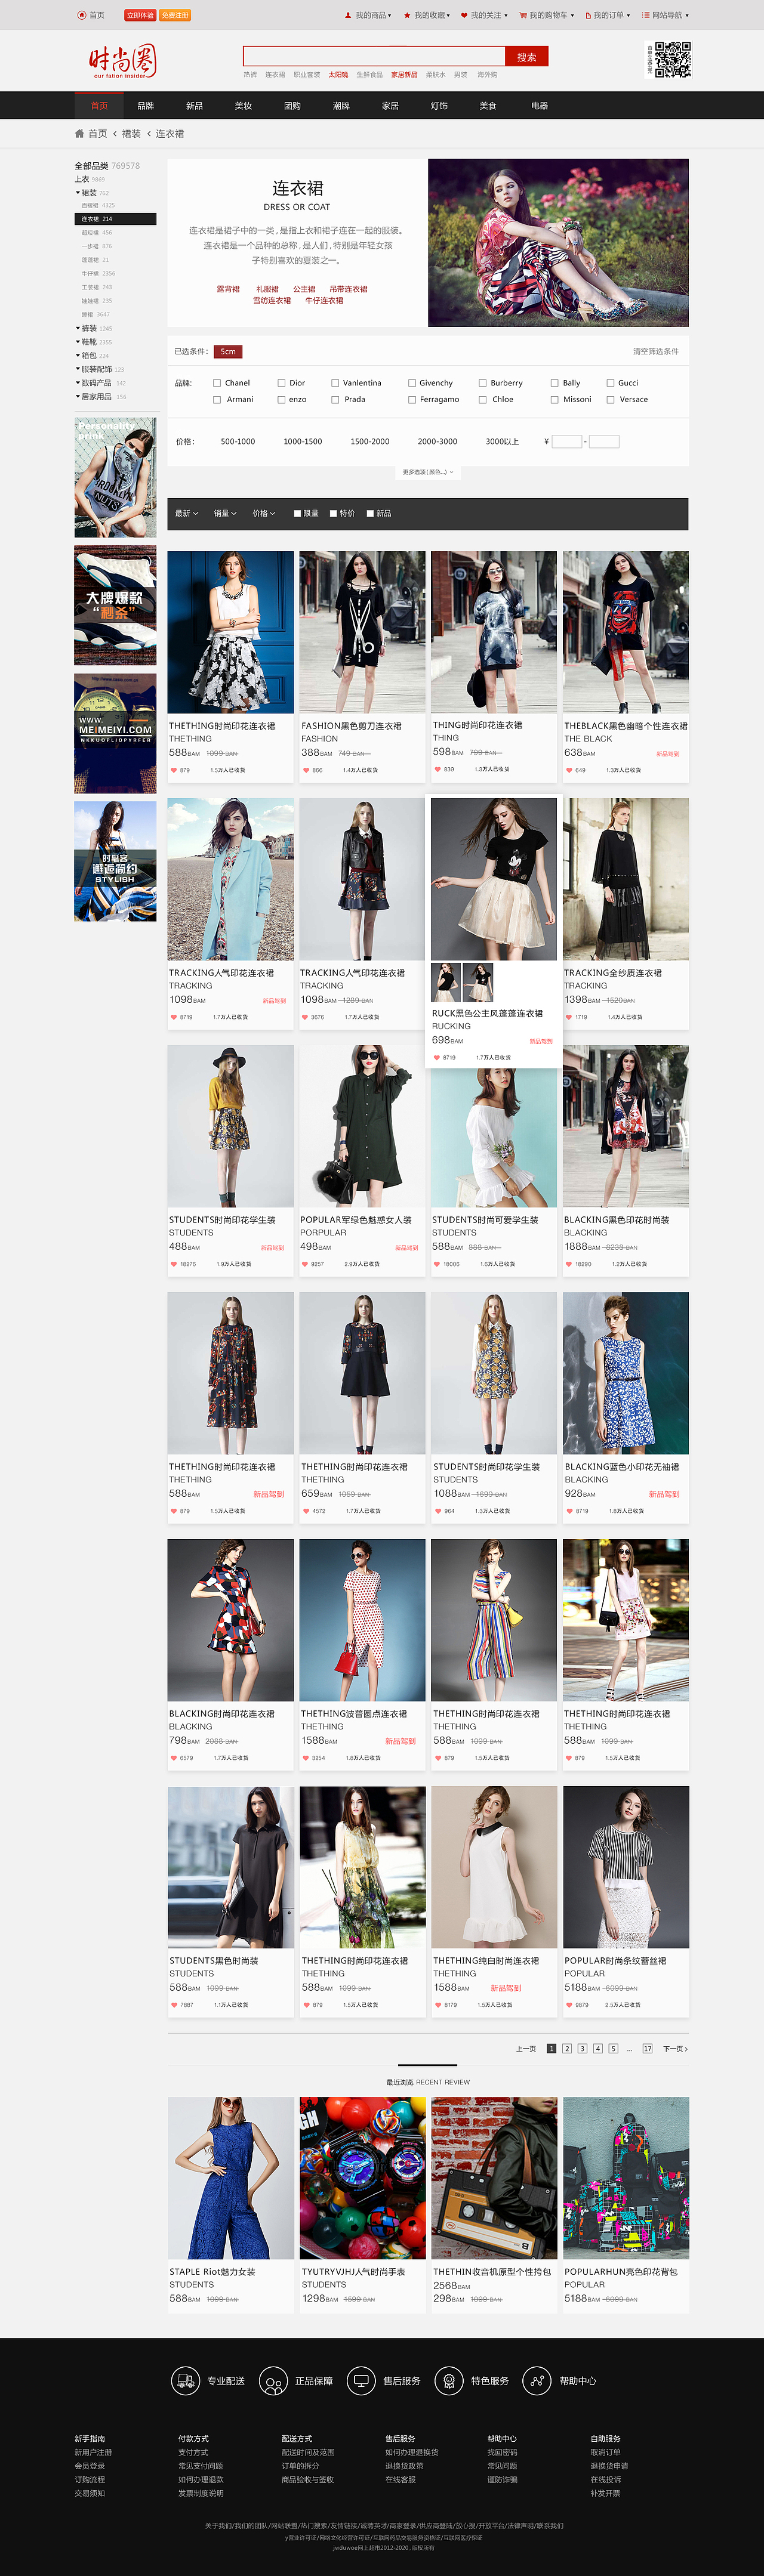Click heart icon under BLACKING蓝色小印花无袖裙

click(x=569, y=1511)
